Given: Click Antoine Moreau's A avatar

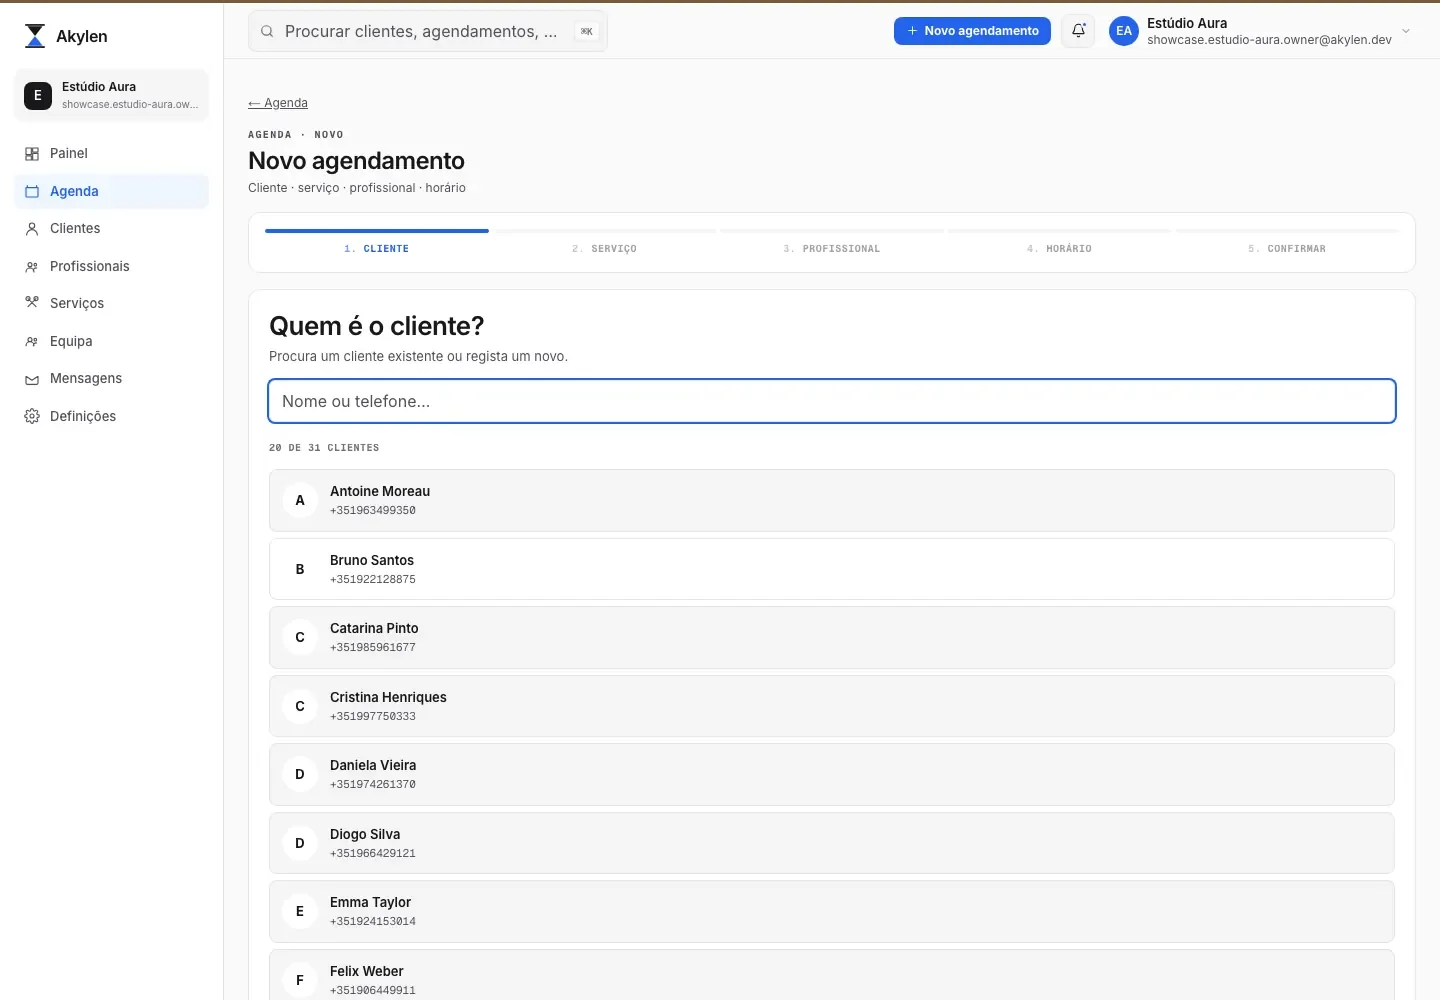Looking at the screenshot, I should tap(300, 501).
